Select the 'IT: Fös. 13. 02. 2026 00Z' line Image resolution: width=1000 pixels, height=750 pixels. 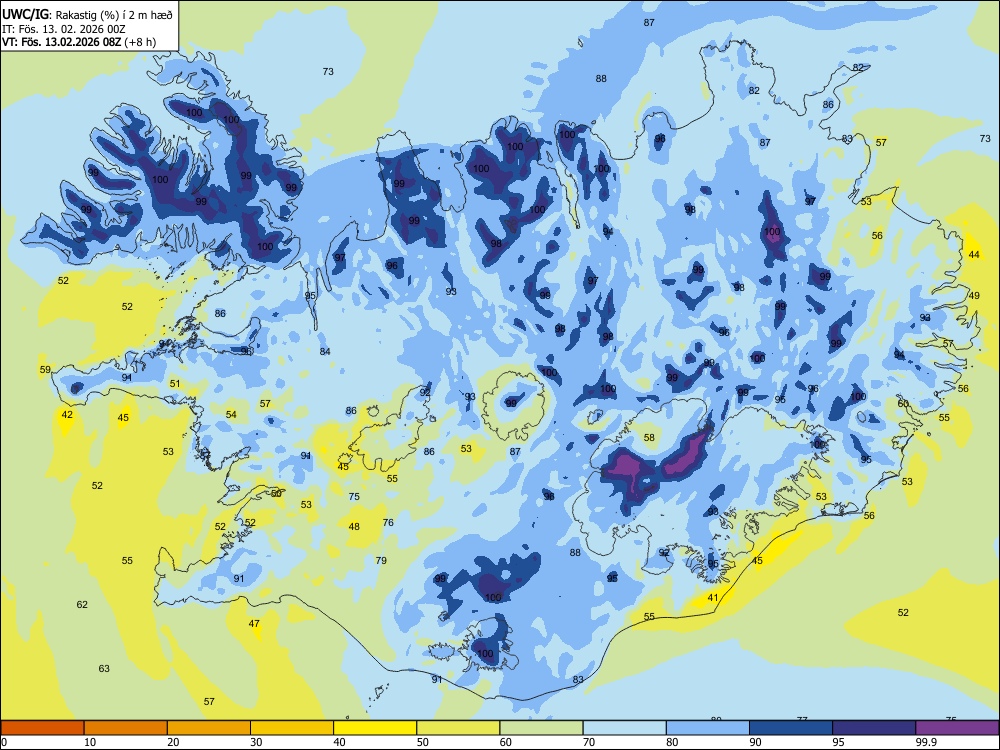(64, 29)
